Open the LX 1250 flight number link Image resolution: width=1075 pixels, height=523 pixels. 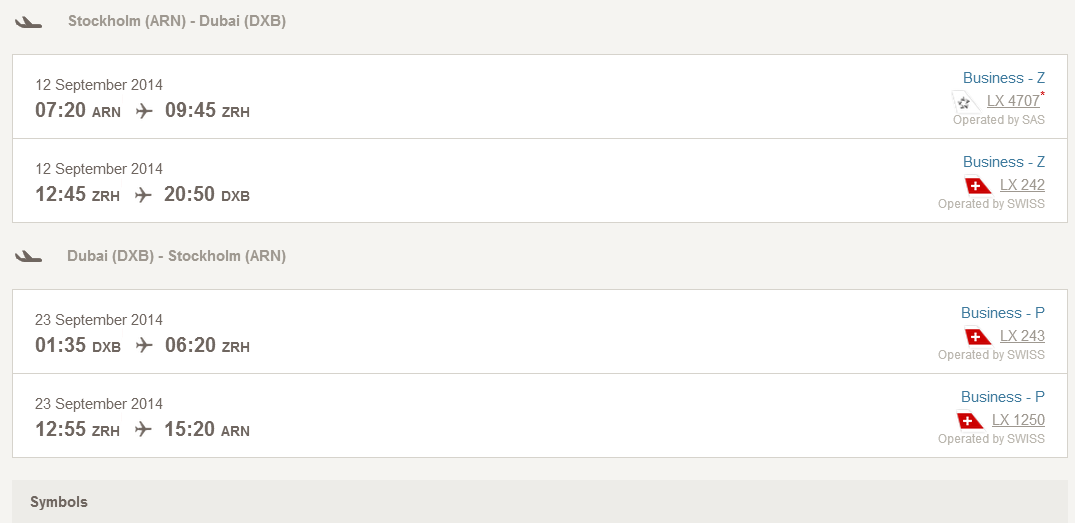[x=1018, y=419]
